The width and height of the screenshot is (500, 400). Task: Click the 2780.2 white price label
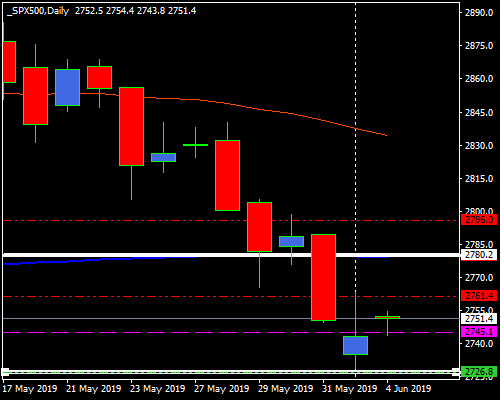[479, 255]
